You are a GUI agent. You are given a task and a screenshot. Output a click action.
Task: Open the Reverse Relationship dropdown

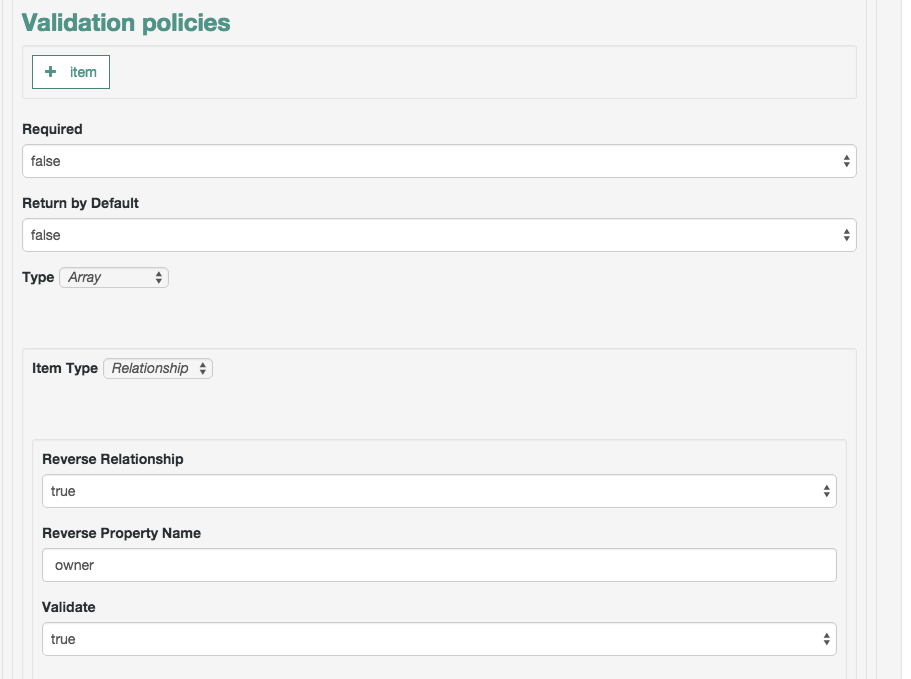click(x=439, y=491)
